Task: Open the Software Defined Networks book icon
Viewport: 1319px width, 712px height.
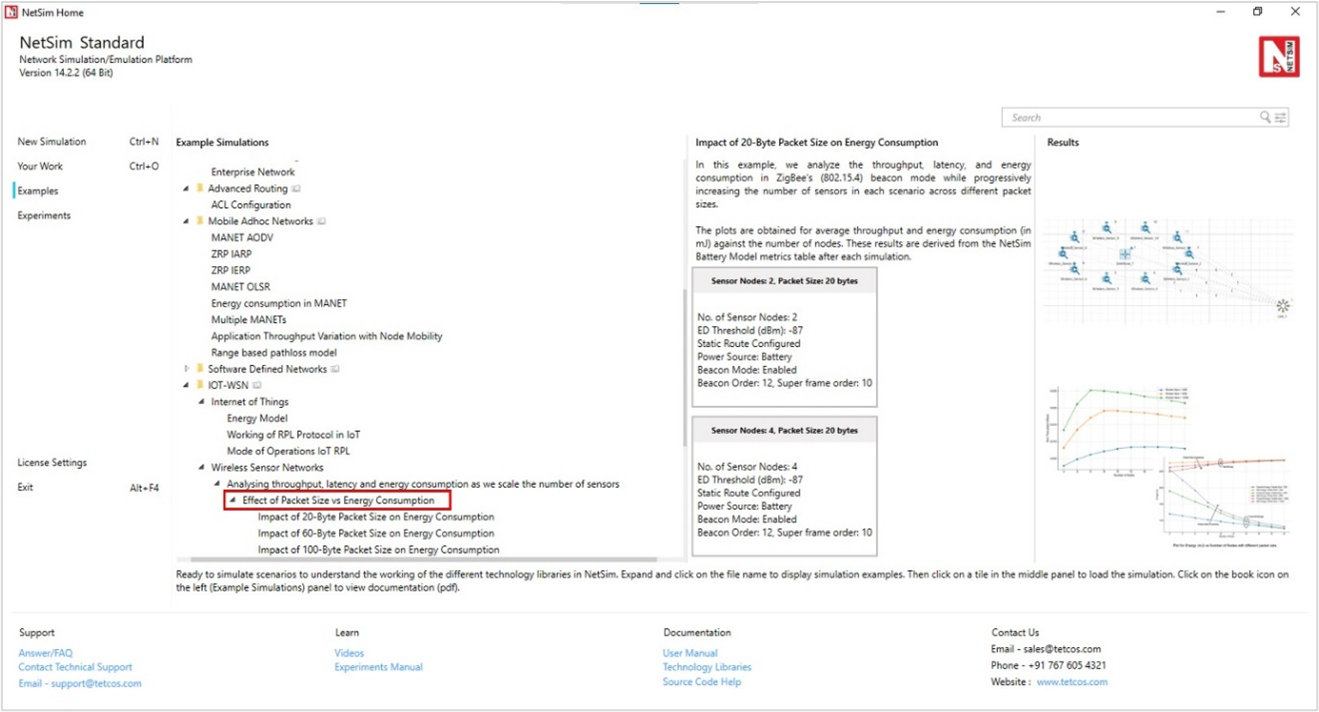Action: pyautogui.click(x=335, y=369)
